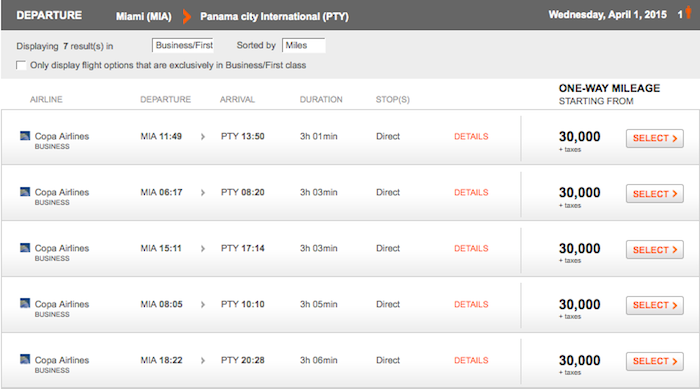Select the MIA 08:05 flight
This screenshot has height=389, width=700.
(654, 305)
